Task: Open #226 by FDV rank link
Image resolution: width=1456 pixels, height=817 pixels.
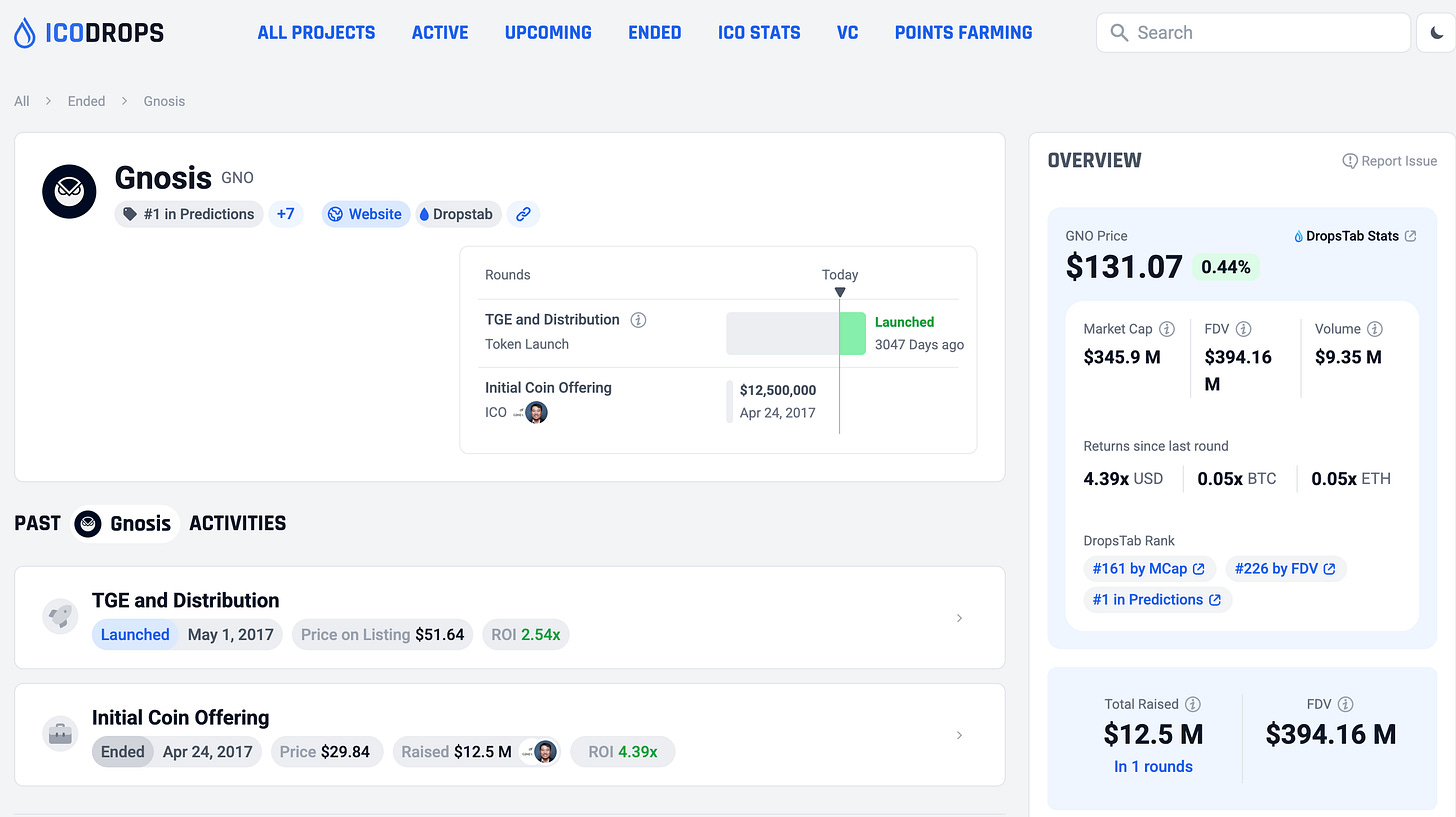Action: pyautogui.click(x=1286, y=569)
